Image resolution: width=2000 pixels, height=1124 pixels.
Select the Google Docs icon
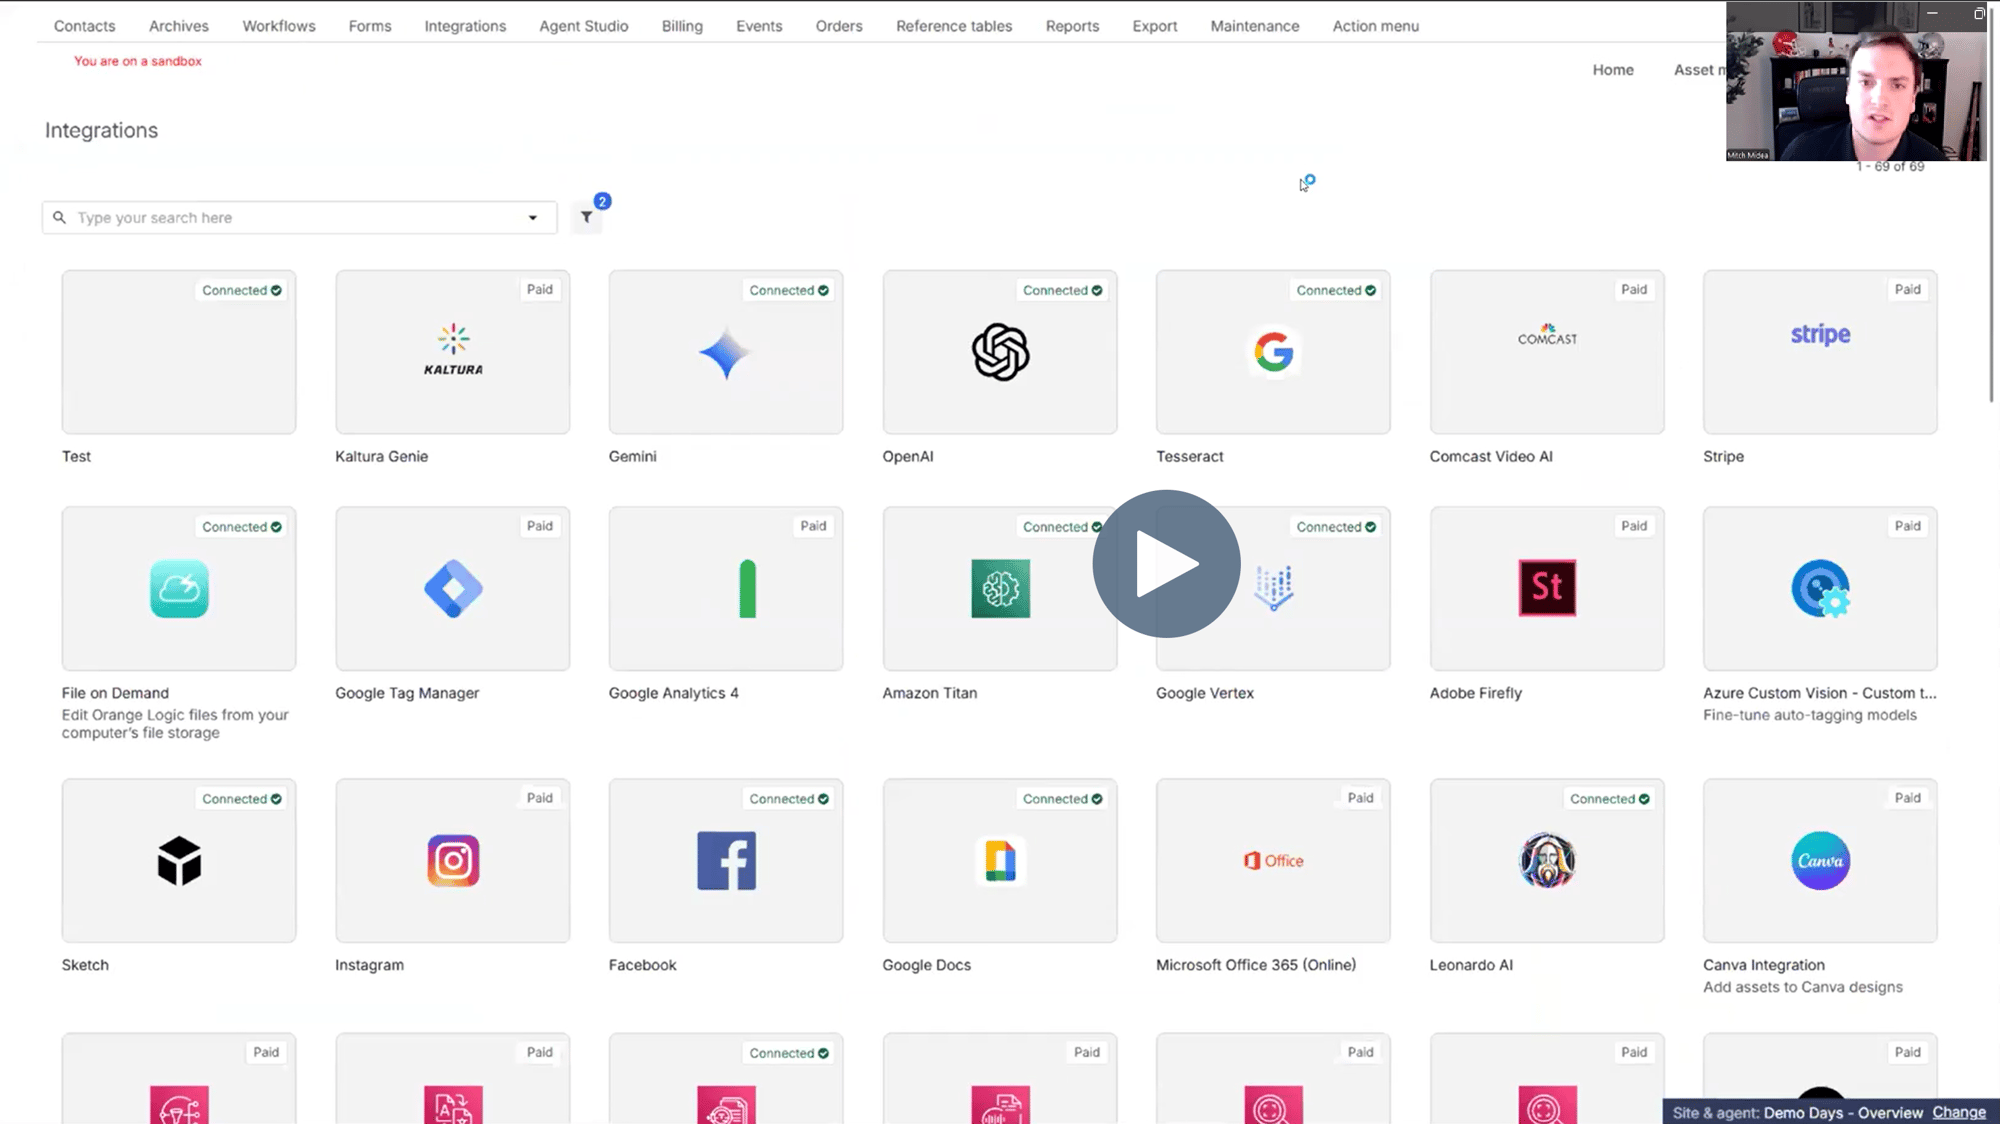[x=1000, y=860]
